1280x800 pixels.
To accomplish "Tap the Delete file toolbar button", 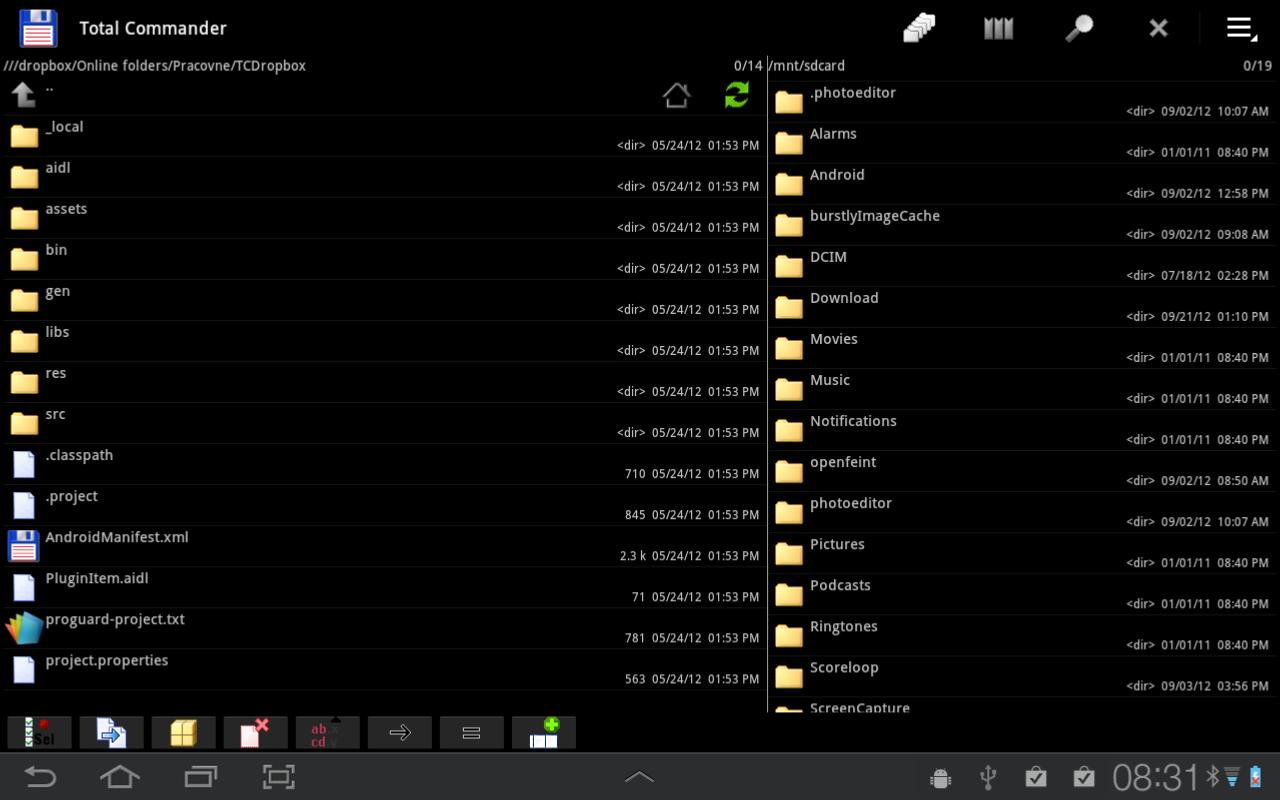I will tap(256, 733).
